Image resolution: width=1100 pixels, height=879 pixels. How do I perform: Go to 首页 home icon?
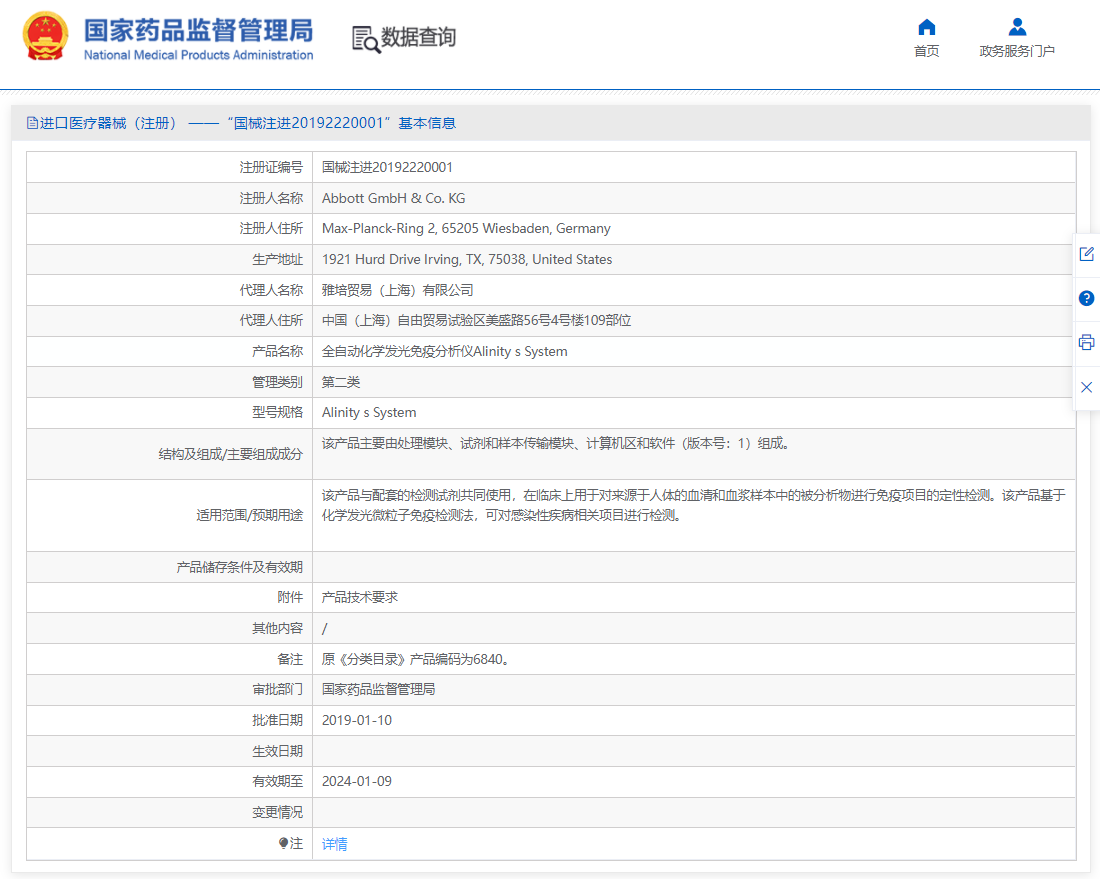(x=927, y=27)
